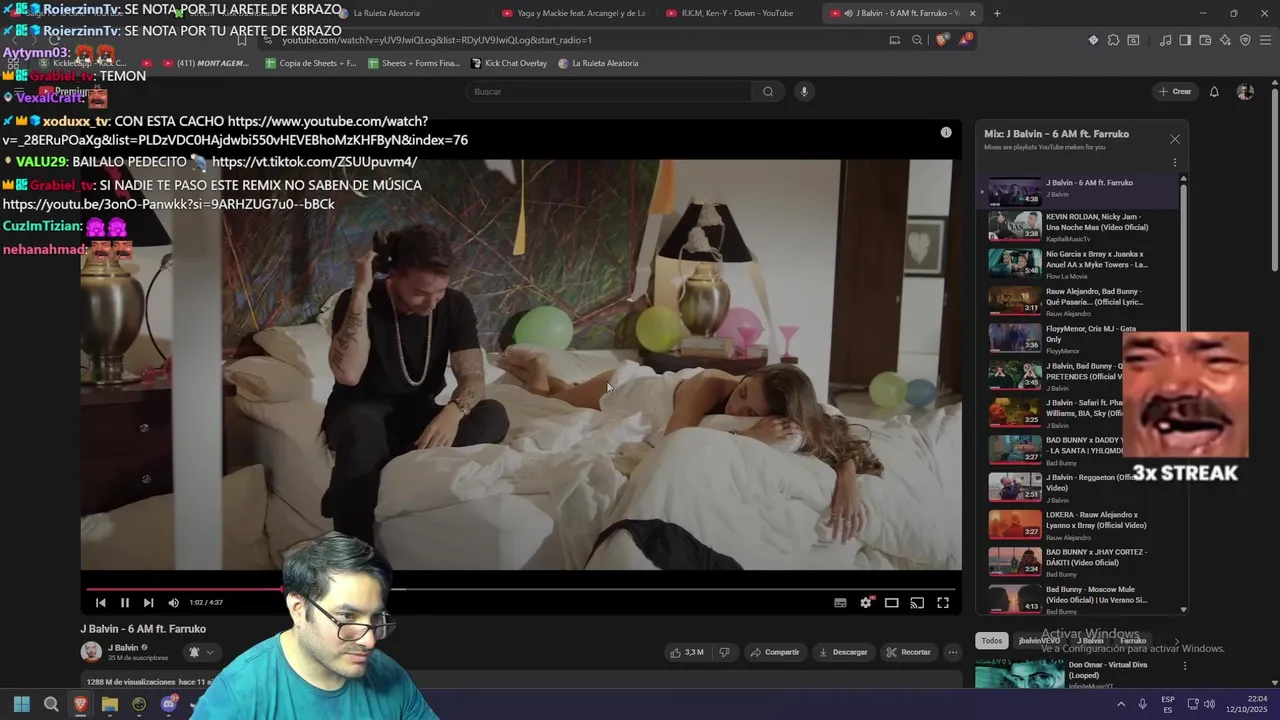
Task: Enter fullscreen mode
Action: pyautogui.click(x=942, y=603)
